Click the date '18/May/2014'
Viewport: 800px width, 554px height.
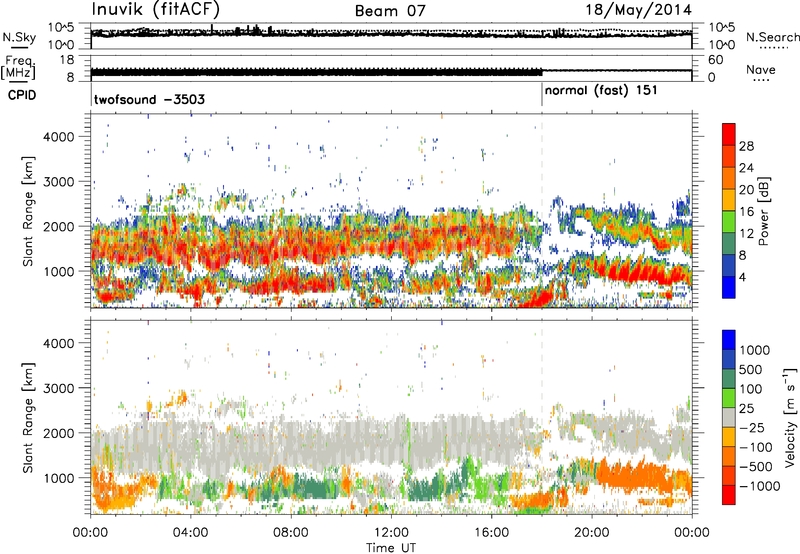[x=639, y=10]
